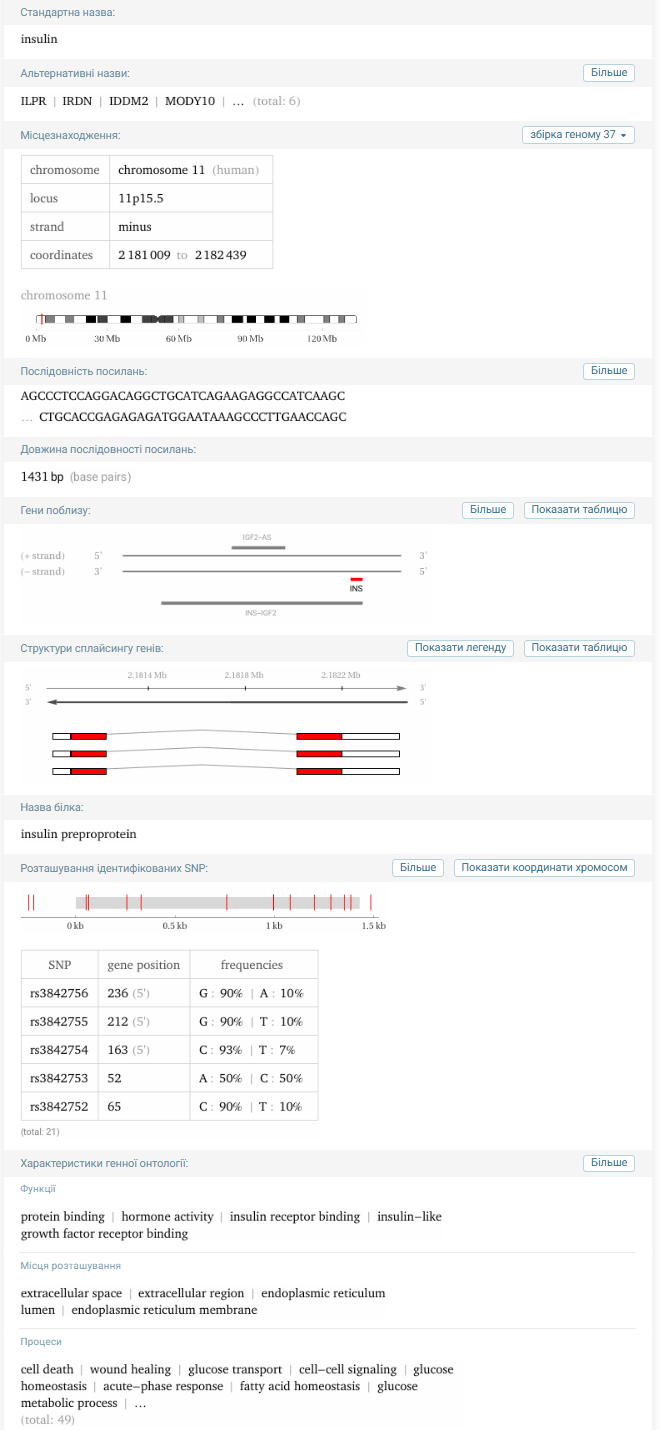
Task: Select the IGF2-AS gene bar
Action: coord(258,548)
